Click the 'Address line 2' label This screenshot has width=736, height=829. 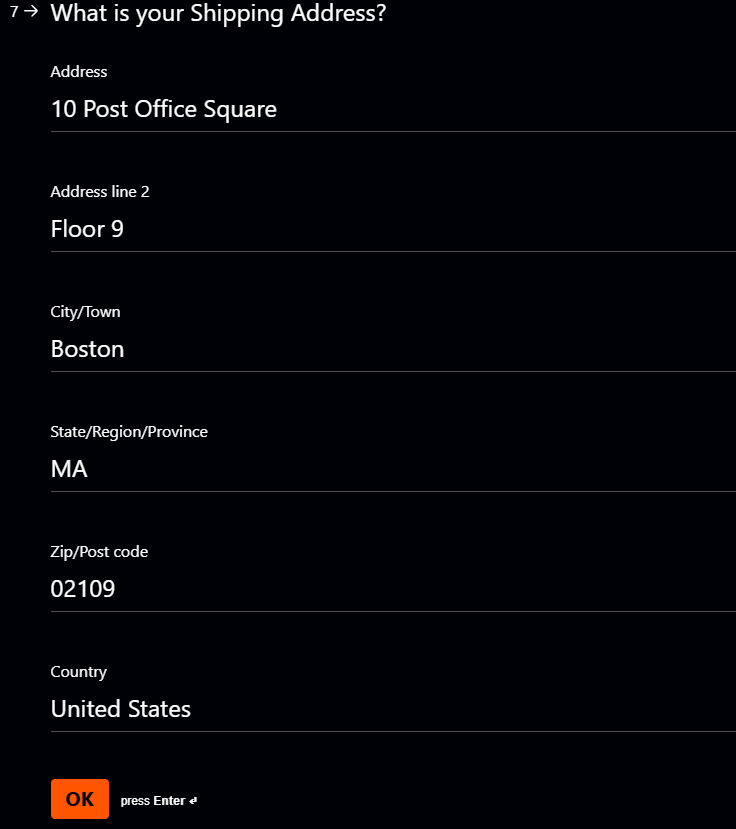(x=100, y=192)
